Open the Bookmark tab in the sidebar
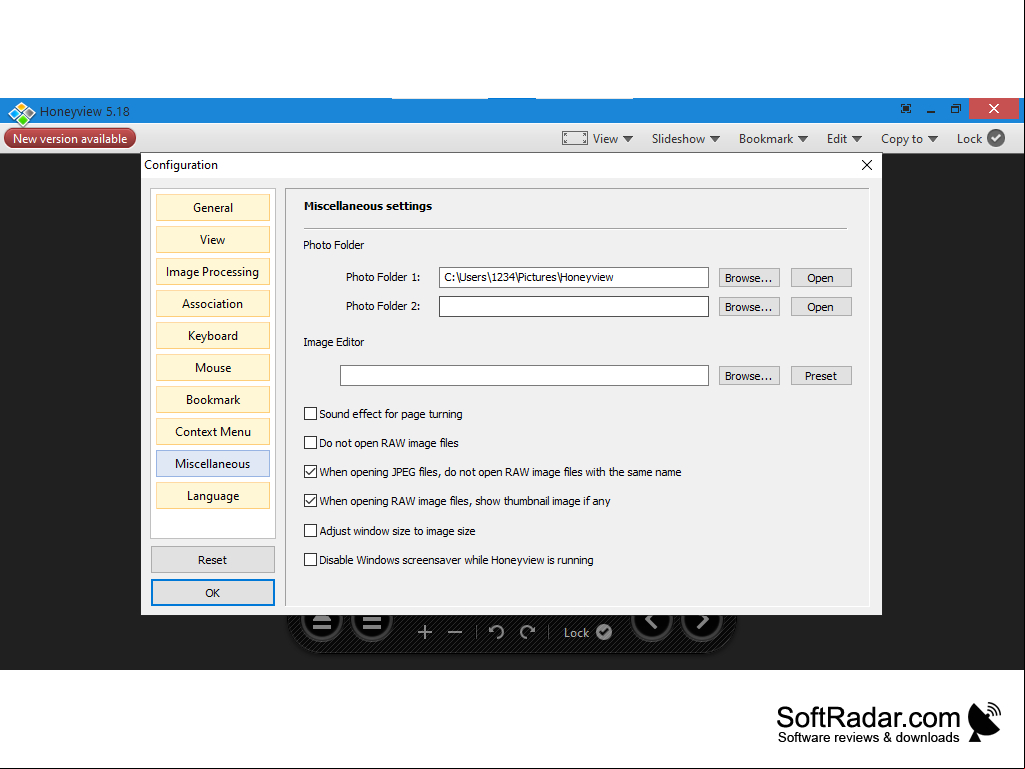This screenshot has height=769, width=1025. [x=213, y=400]
